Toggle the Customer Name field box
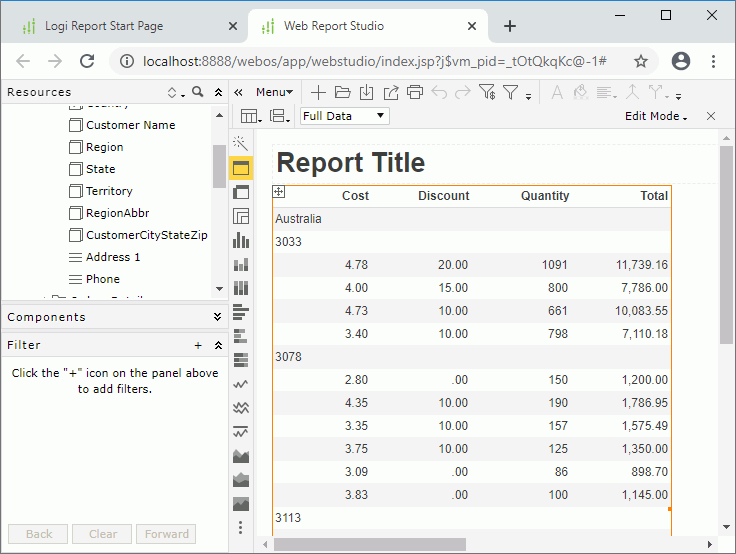Viewport: 736px width, 554px height. coord(76,125)
